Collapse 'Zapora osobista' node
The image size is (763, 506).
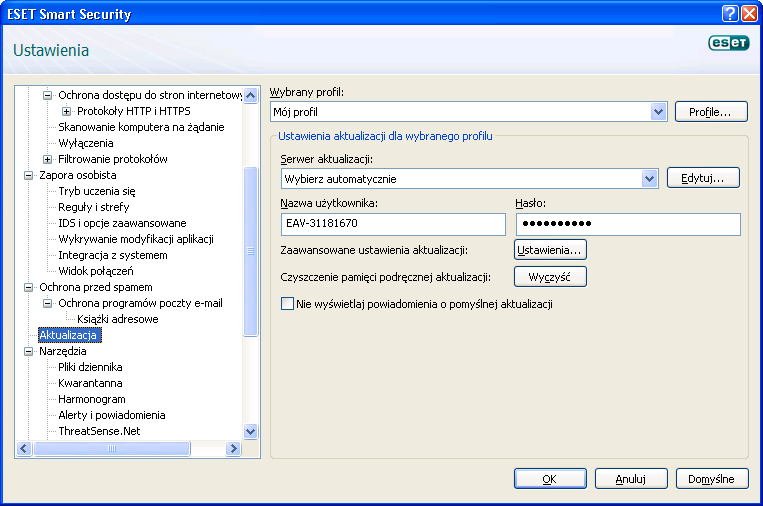(x=28, y=175)
